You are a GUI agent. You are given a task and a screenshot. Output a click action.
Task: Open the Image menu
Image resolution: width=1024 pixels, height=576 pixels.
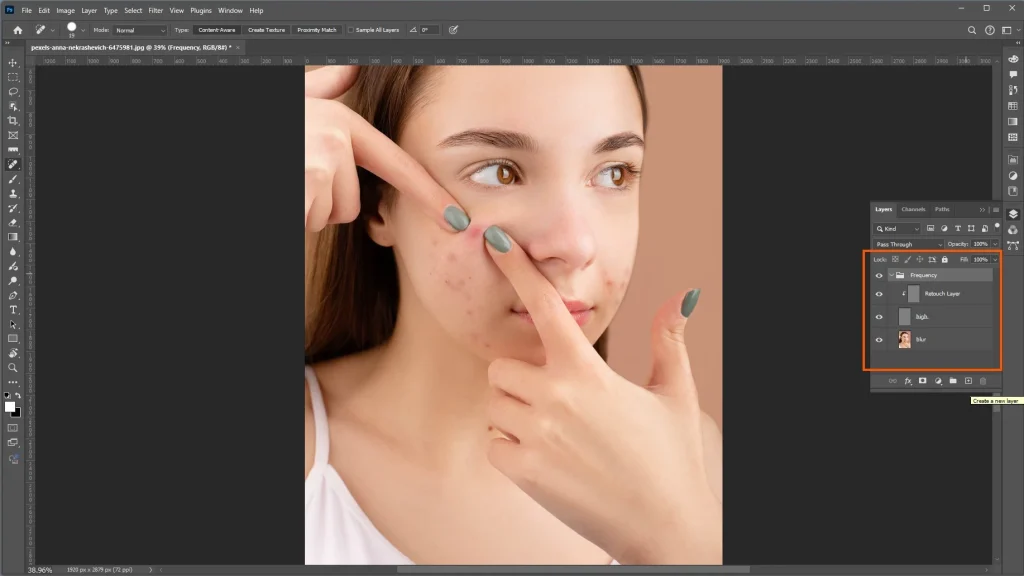coord(65,10)
